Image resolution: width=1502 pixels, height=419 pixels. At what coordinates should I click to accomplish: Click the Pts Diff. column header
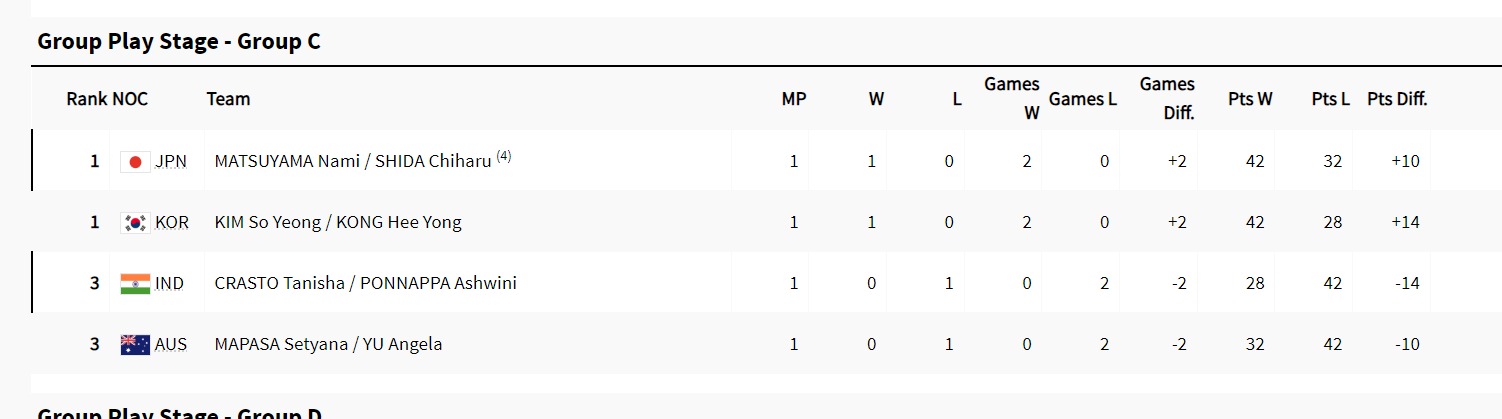(1397, 99)
